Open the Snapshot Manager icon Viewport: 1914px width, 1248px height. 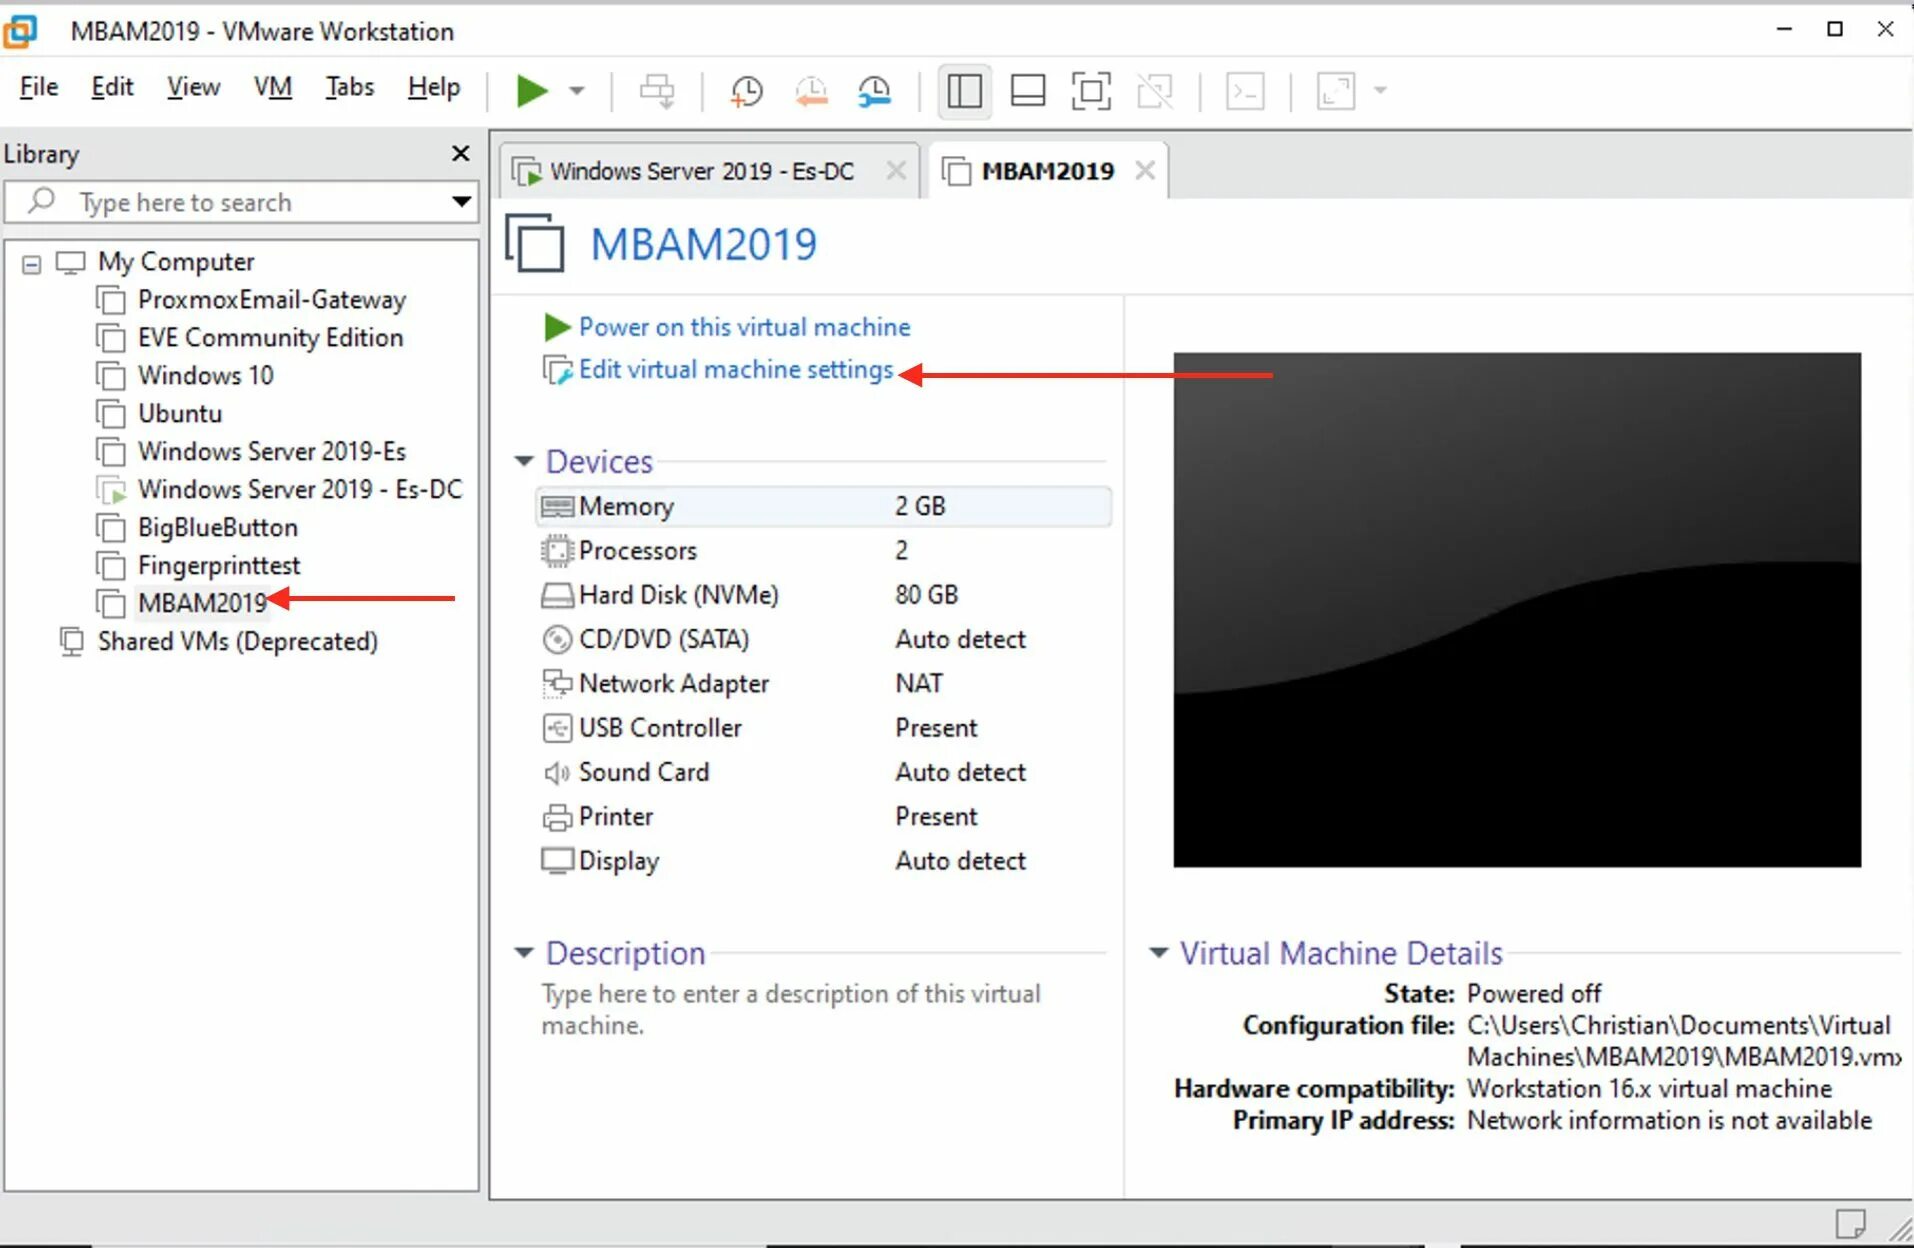pyautogui.click(x=875, y=91)
